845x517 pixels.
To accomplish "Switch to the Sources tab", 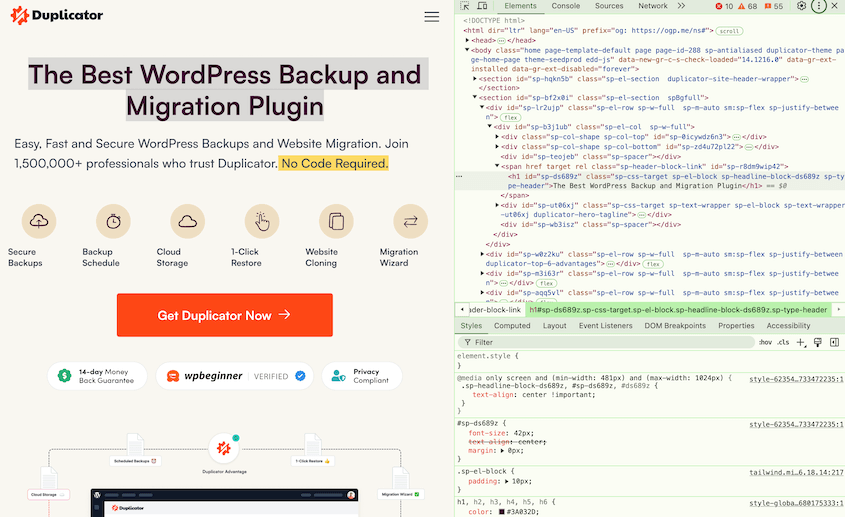I will click(x=609, y=6).
